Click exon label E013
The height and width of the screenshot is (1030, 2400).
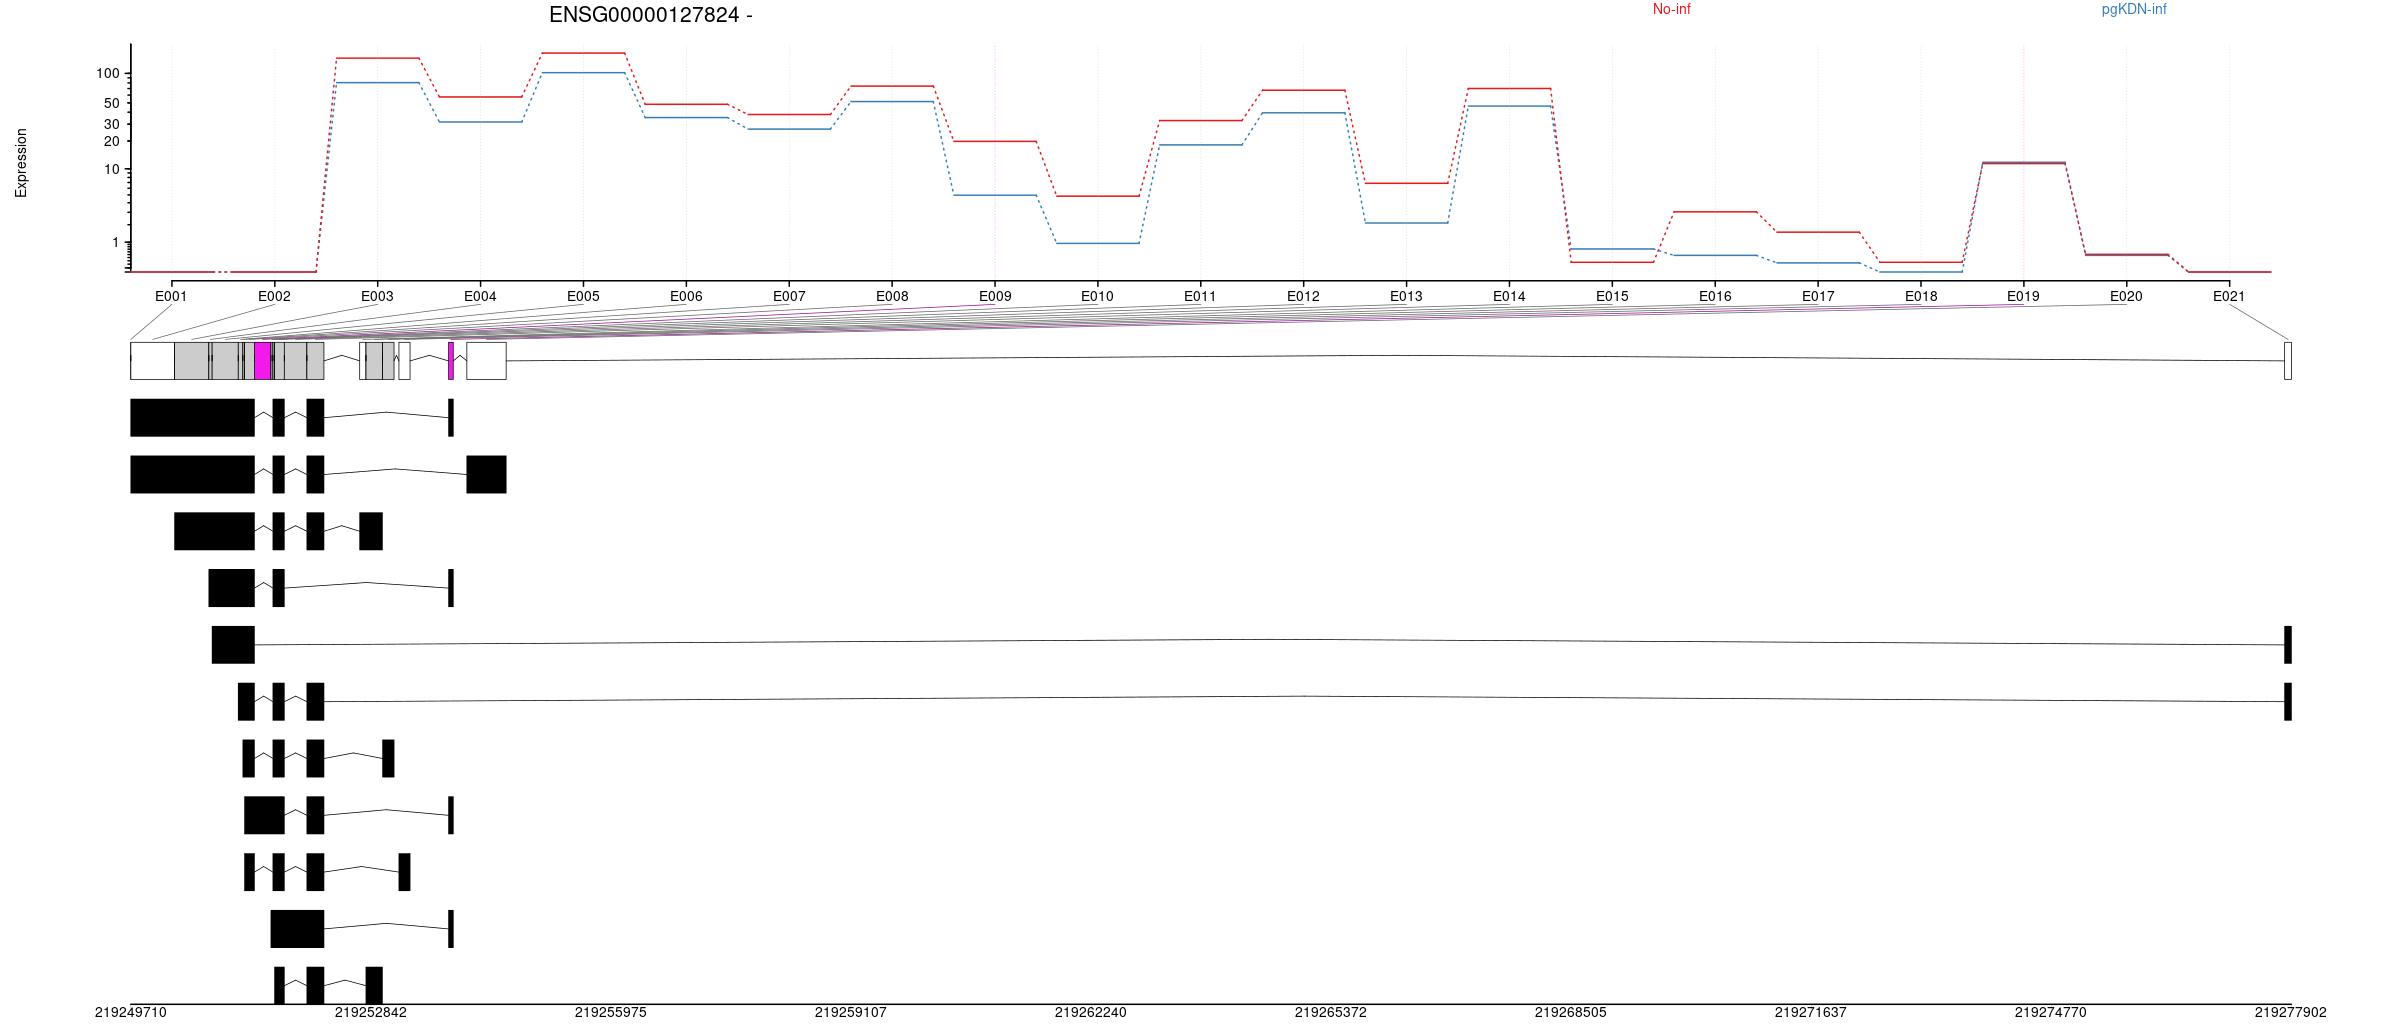[x=1406, y=296]
